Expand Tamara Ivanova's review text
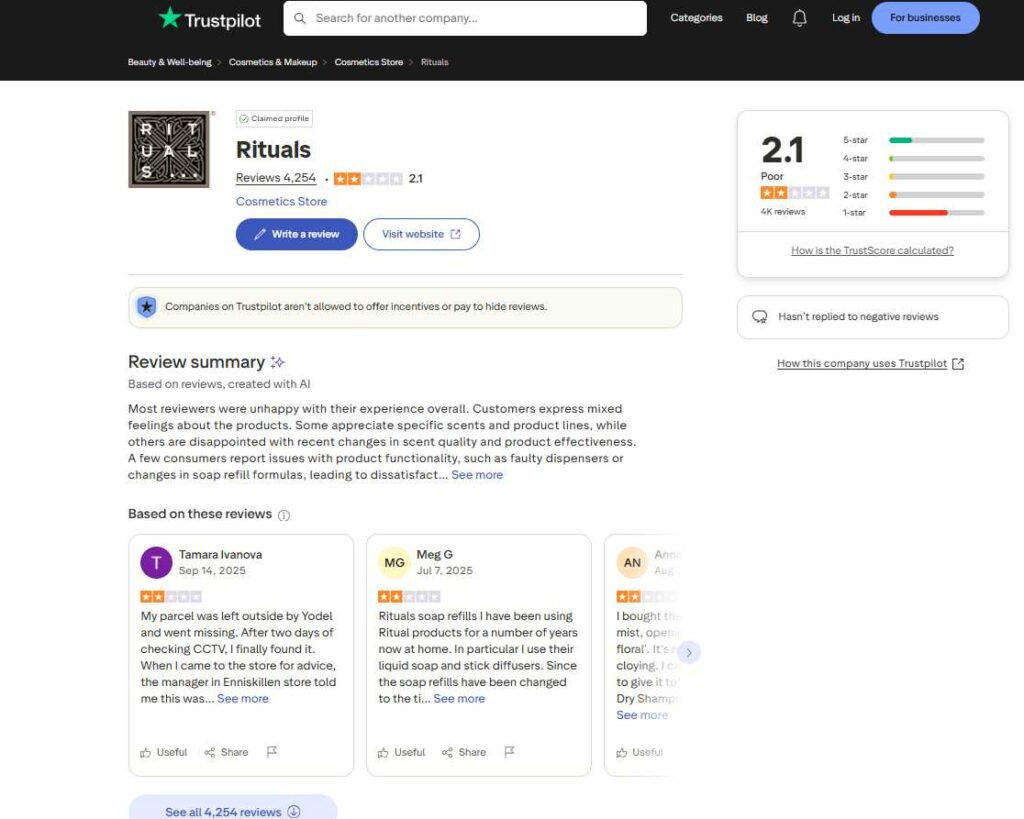1024x819 pixels. pyautogui.click(x=243, y=698)
